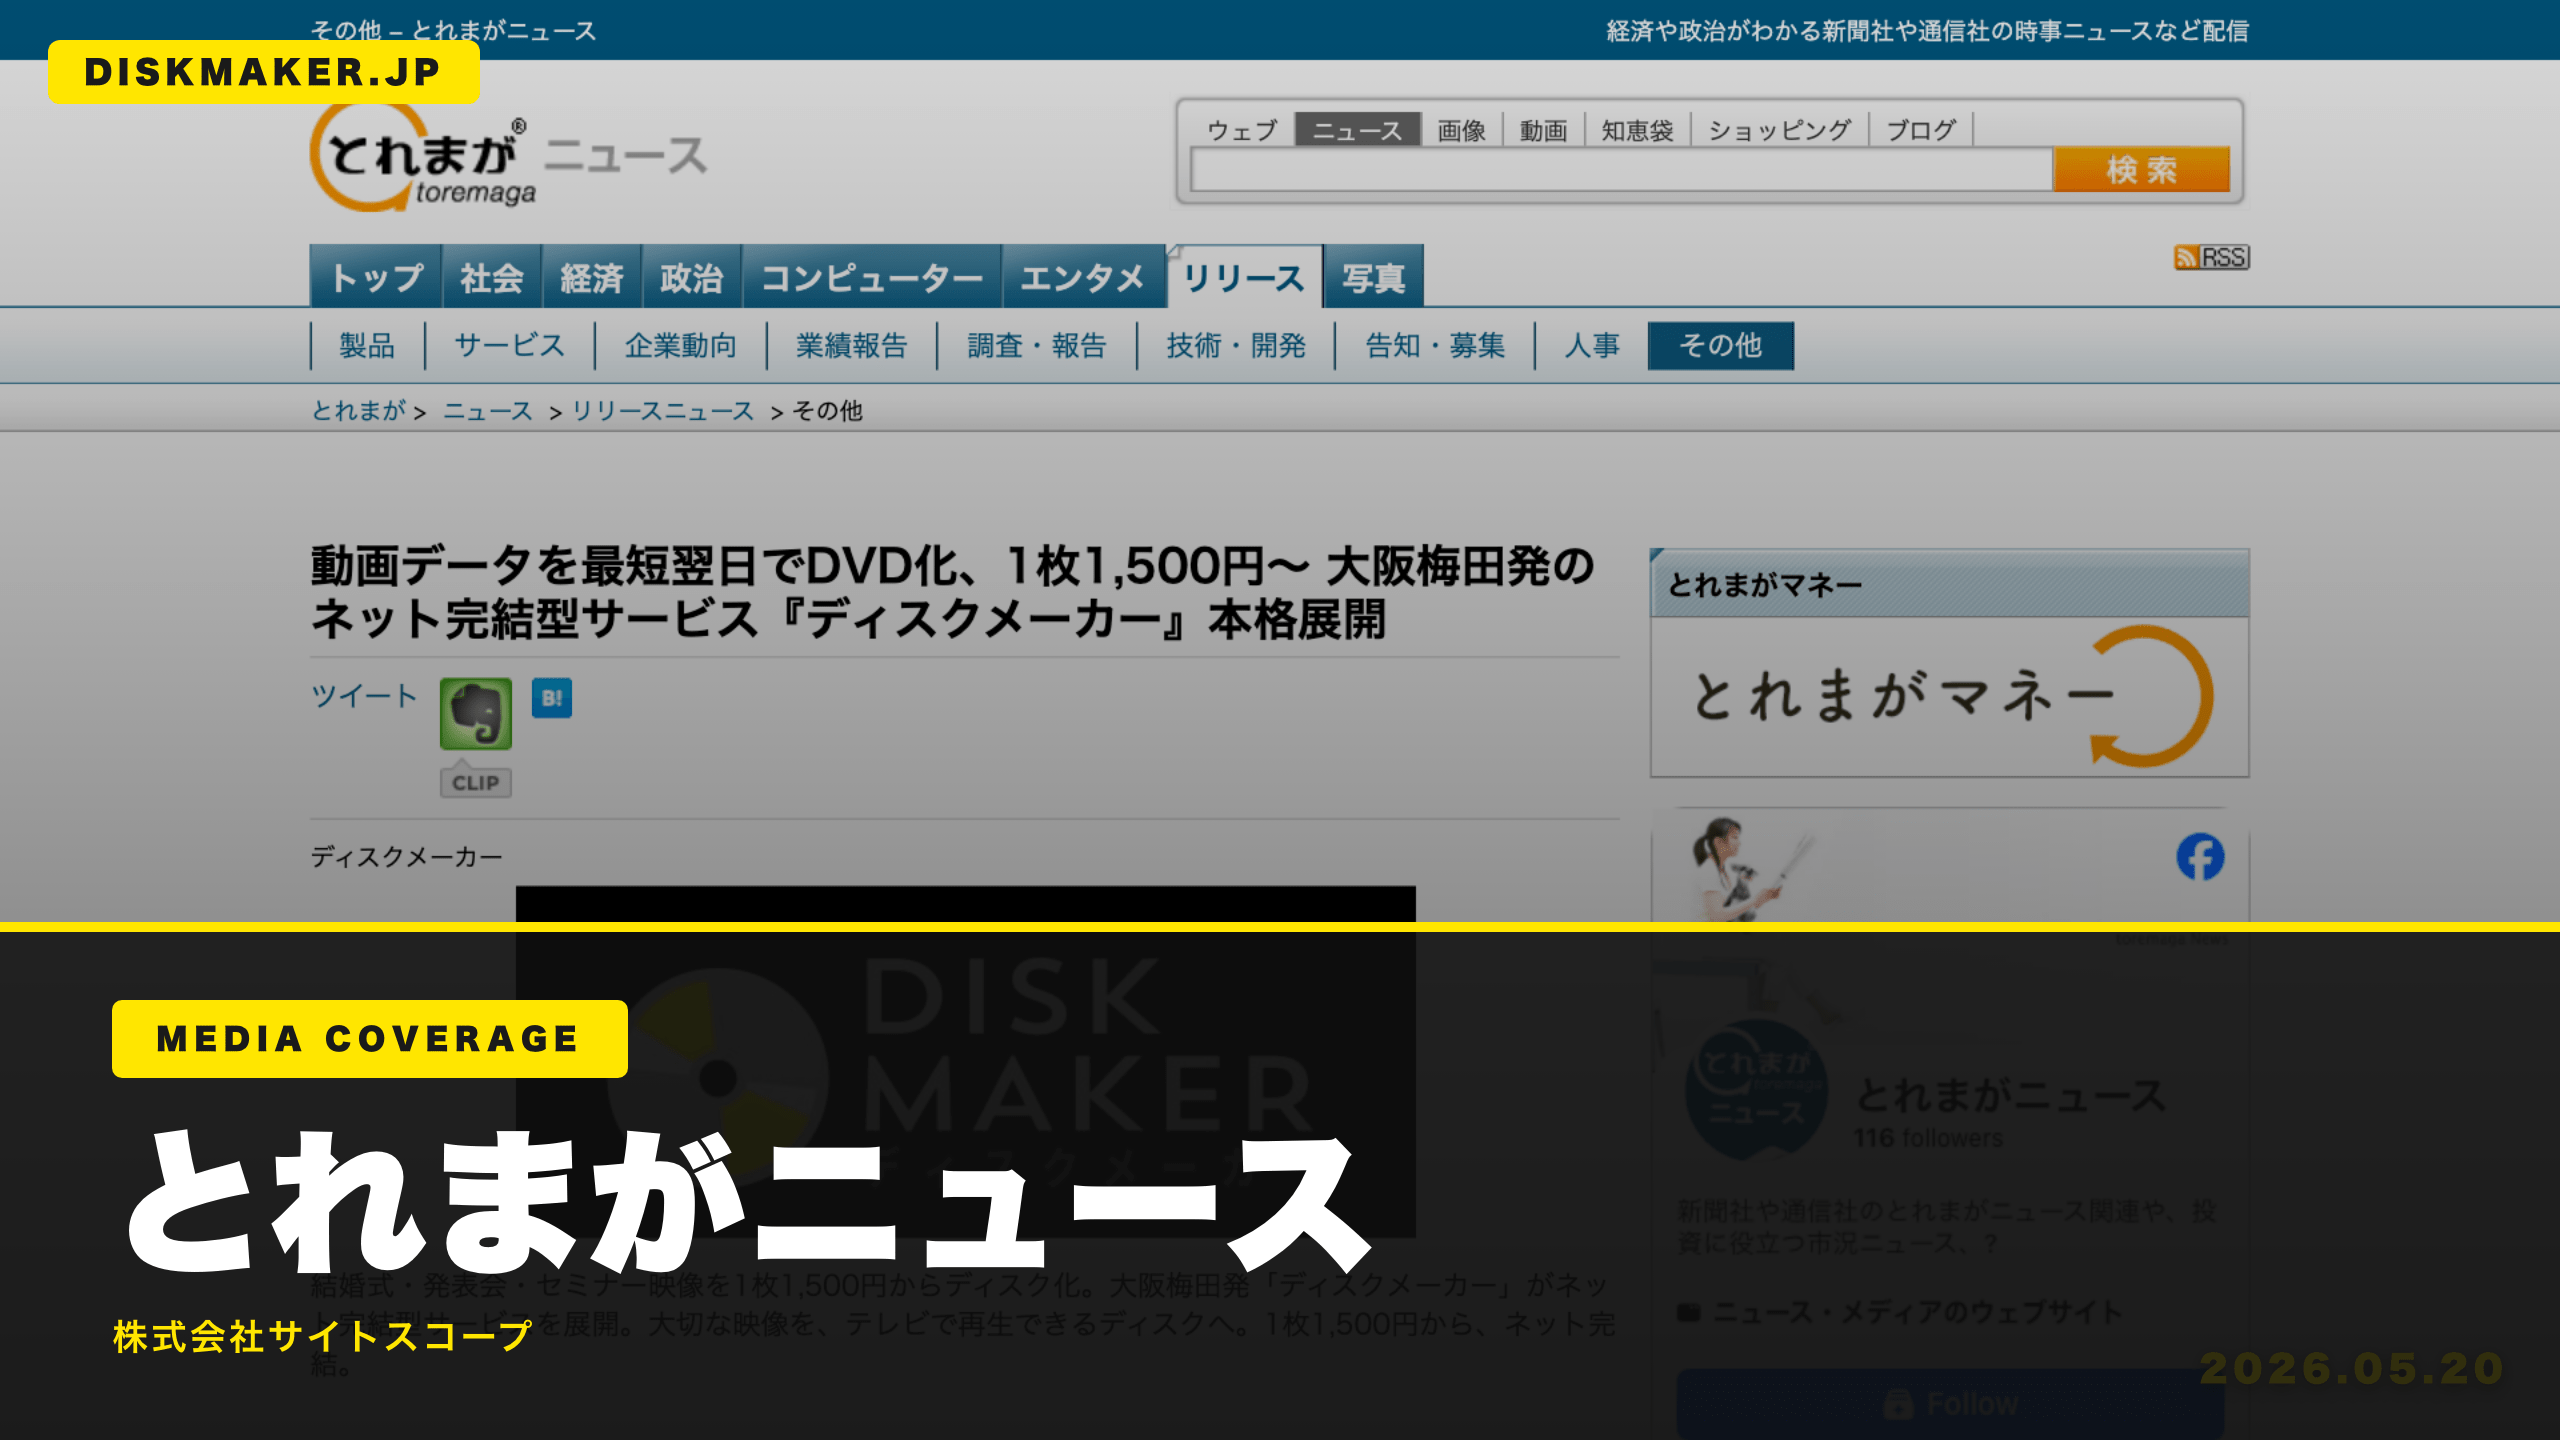Select the ニュース search tab
This screenshot has width=2560, height=1440.
pos(1358,131)
